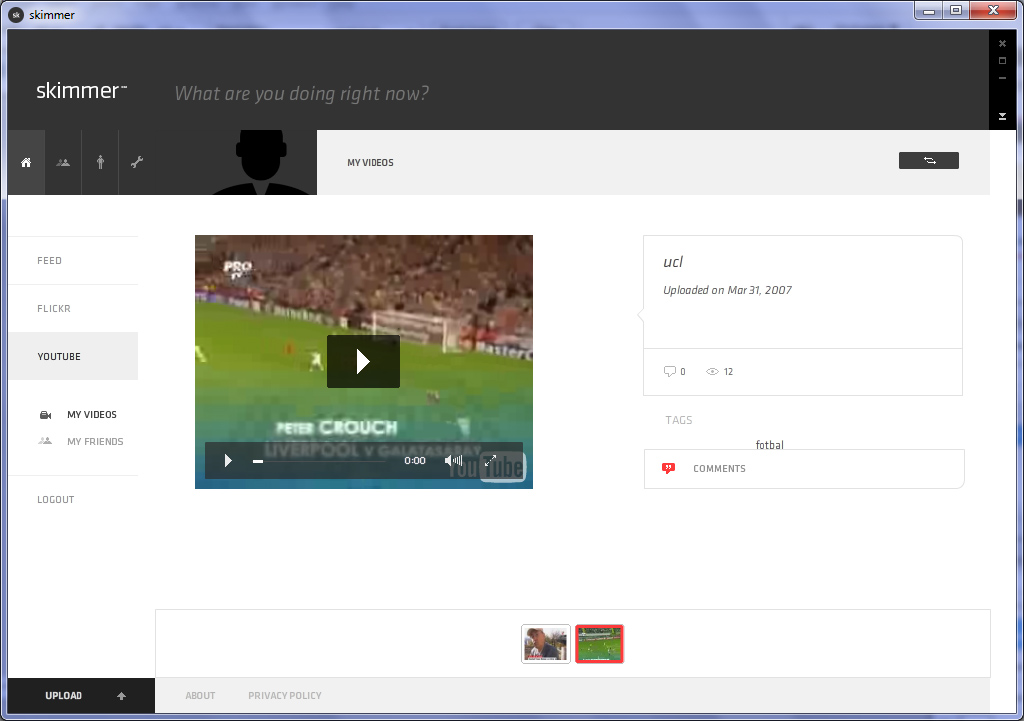Click the TAGS heading

click(679, 420)
